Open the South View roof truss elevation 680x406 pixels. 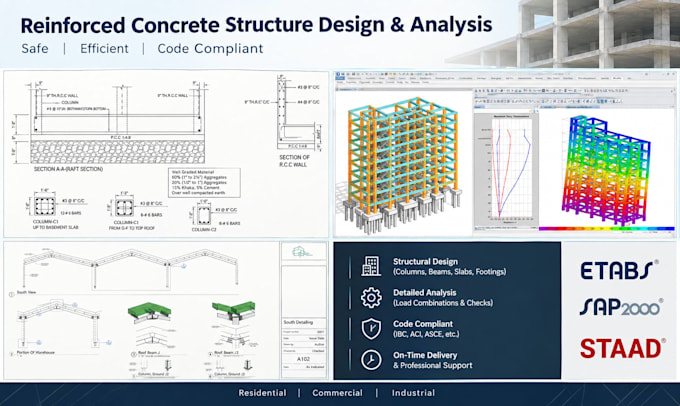130,269
